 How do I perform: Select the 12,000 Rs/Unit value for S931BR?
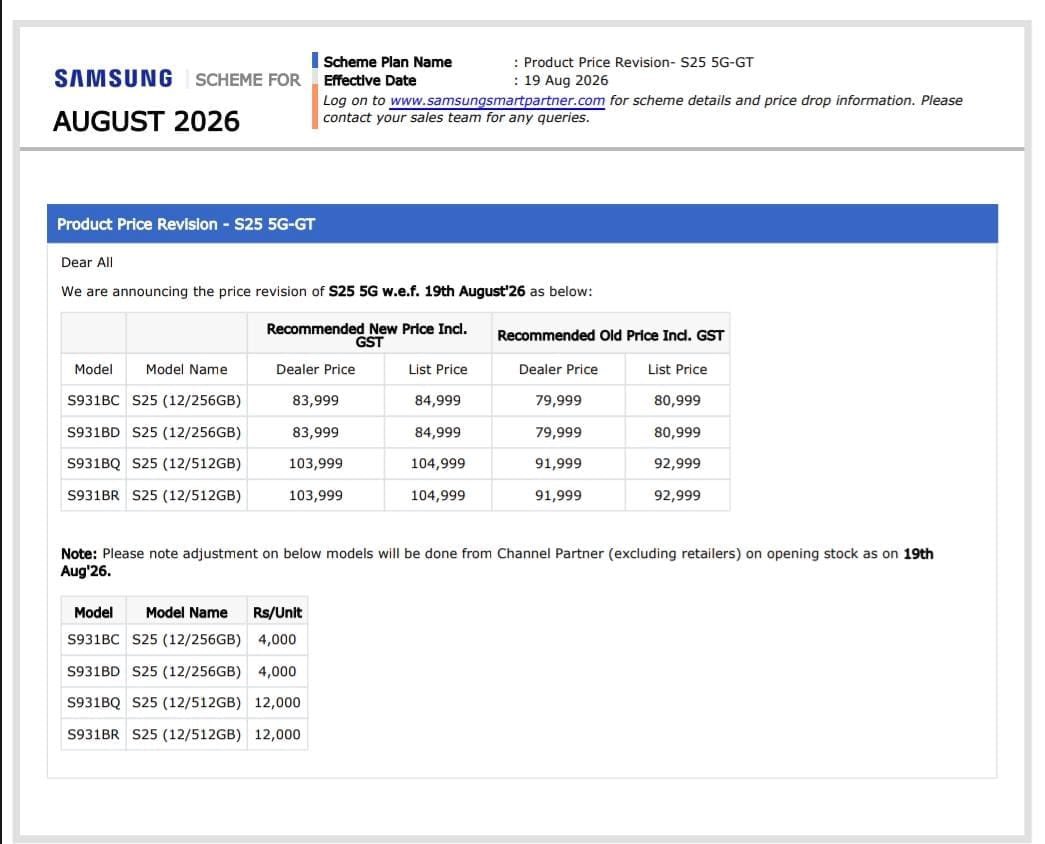click(277, 734)
